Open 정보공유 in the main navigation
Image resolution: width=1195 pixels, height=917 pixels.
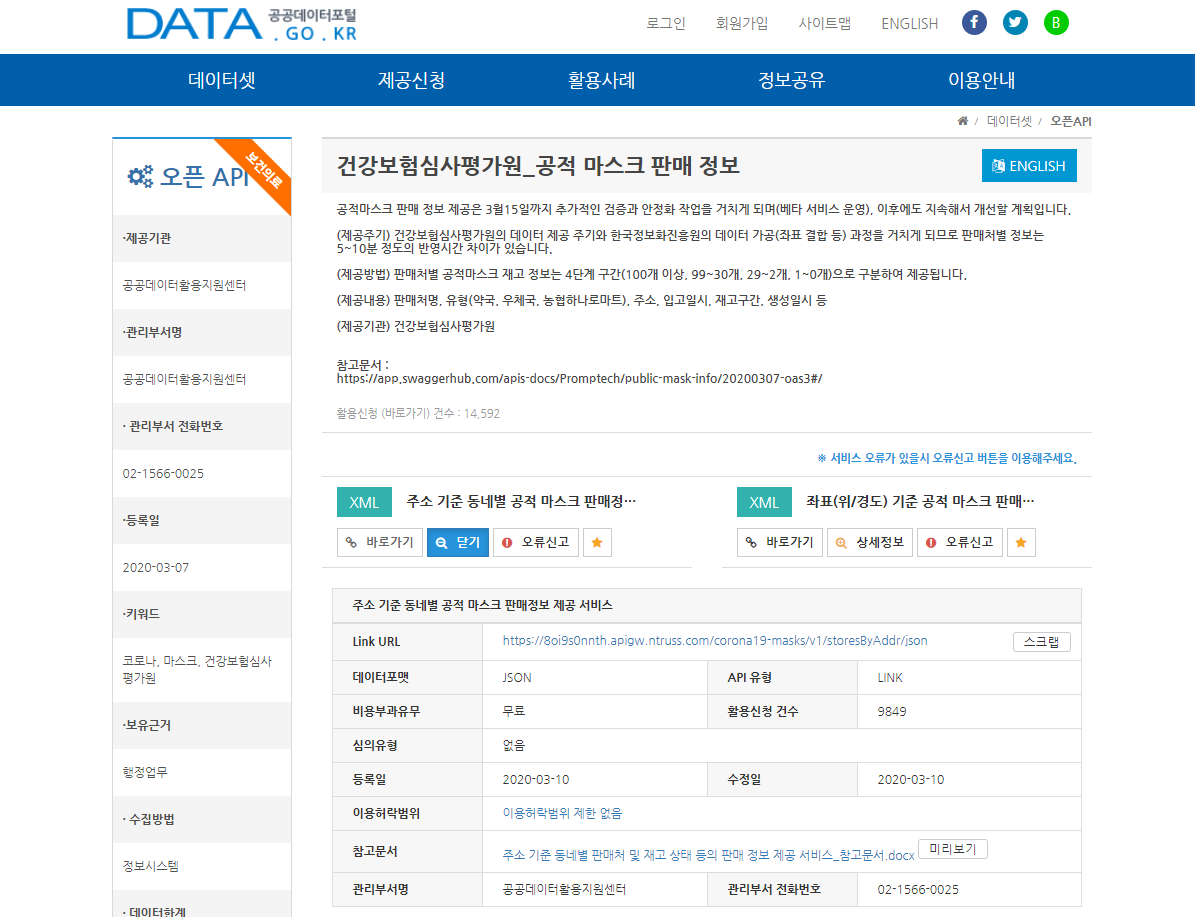pyautogui.click(x=791, y=80)
